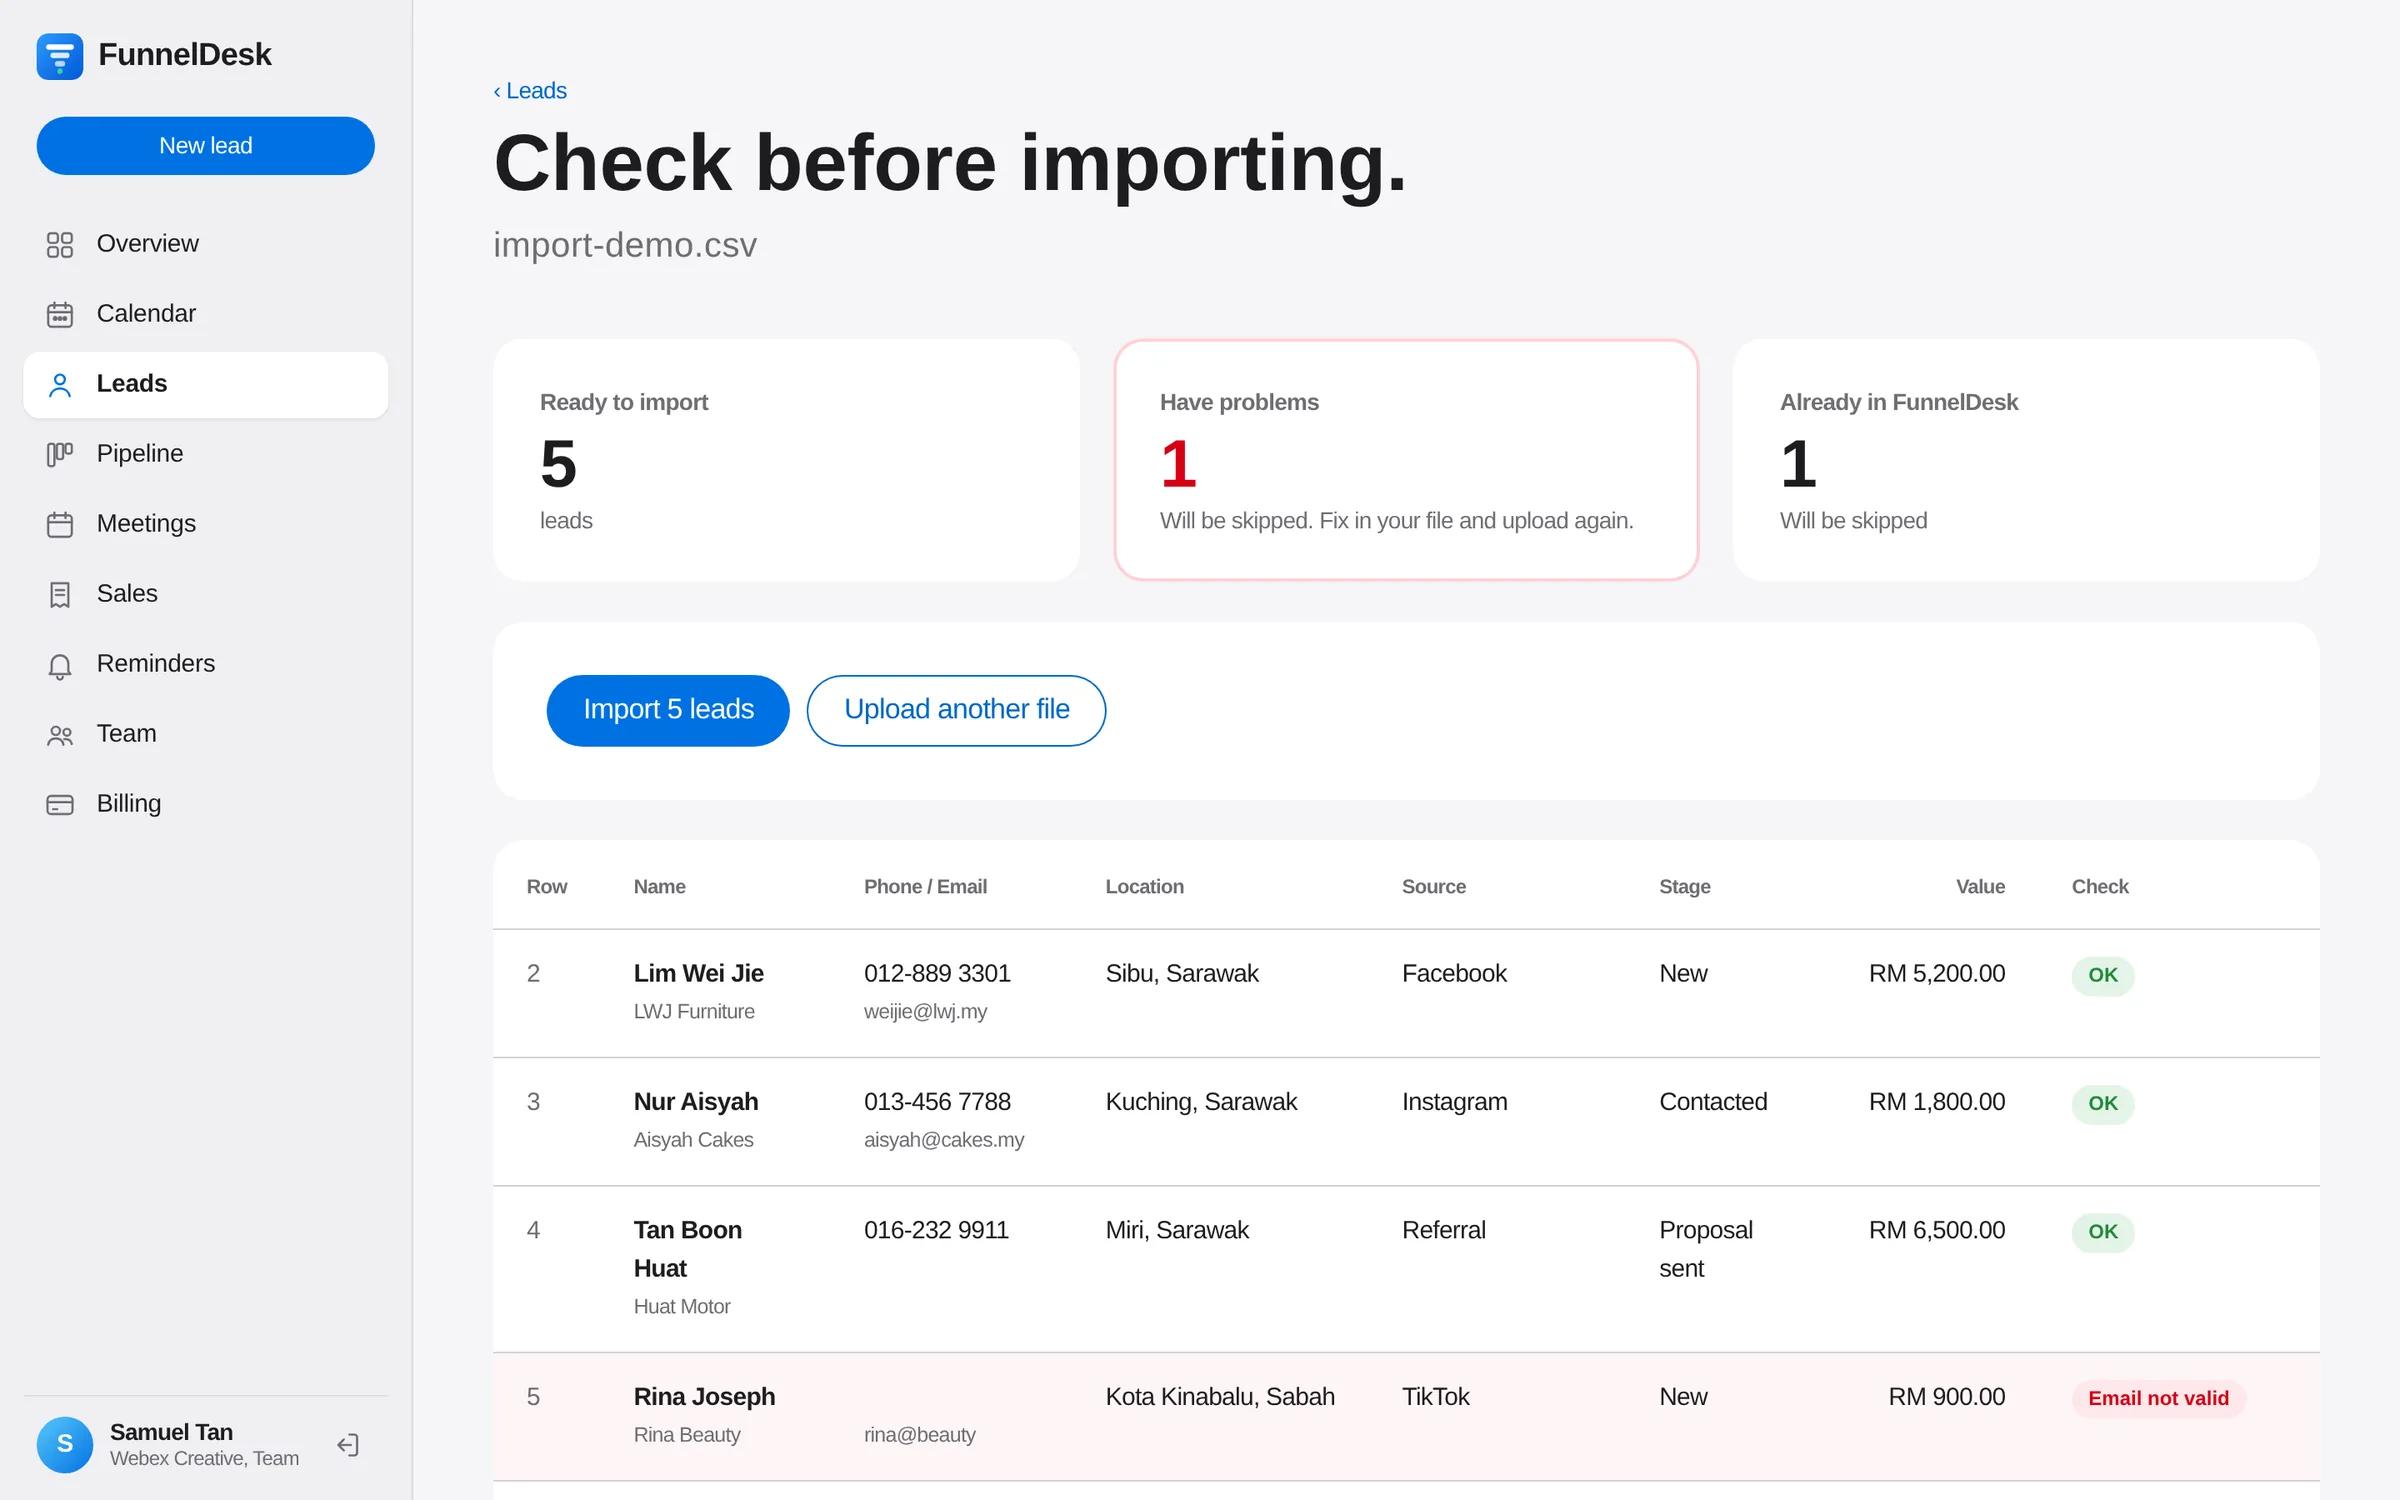Screen dimensions: 2400x1500
Task: Click the Team people icon
Action: coord(60,735)
